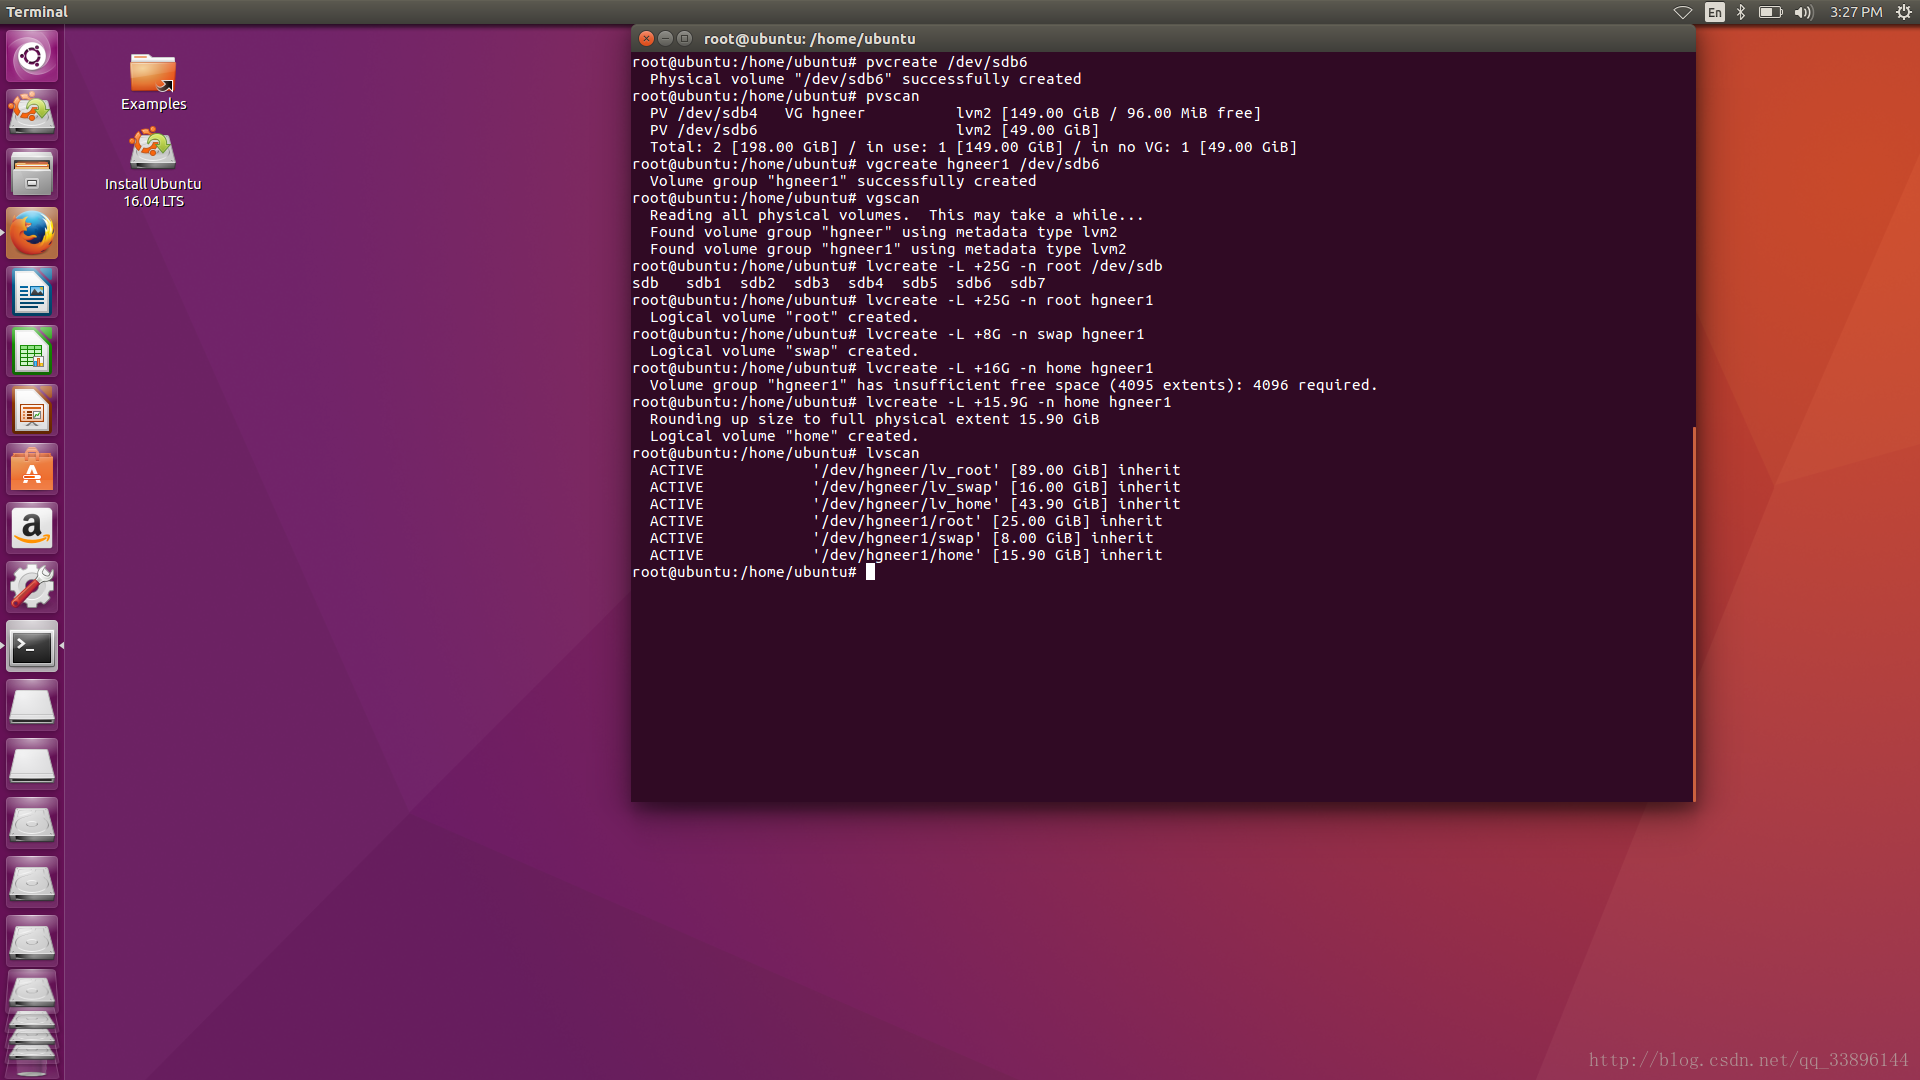Image resolution: width=1920 pixels, height=1080 pixels.
Task: Open the En keyboard input indicator
Action: 1715,12
